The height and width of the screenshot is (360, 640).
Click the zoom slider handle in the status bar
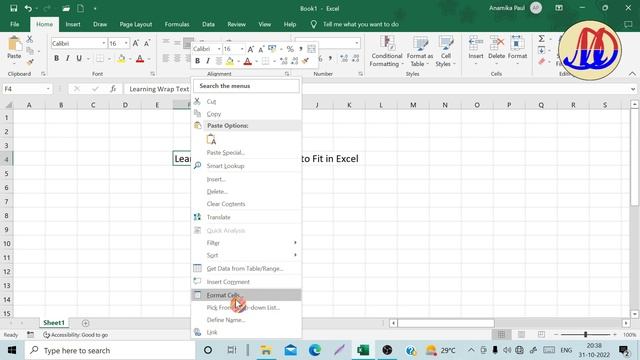(585, 335)
